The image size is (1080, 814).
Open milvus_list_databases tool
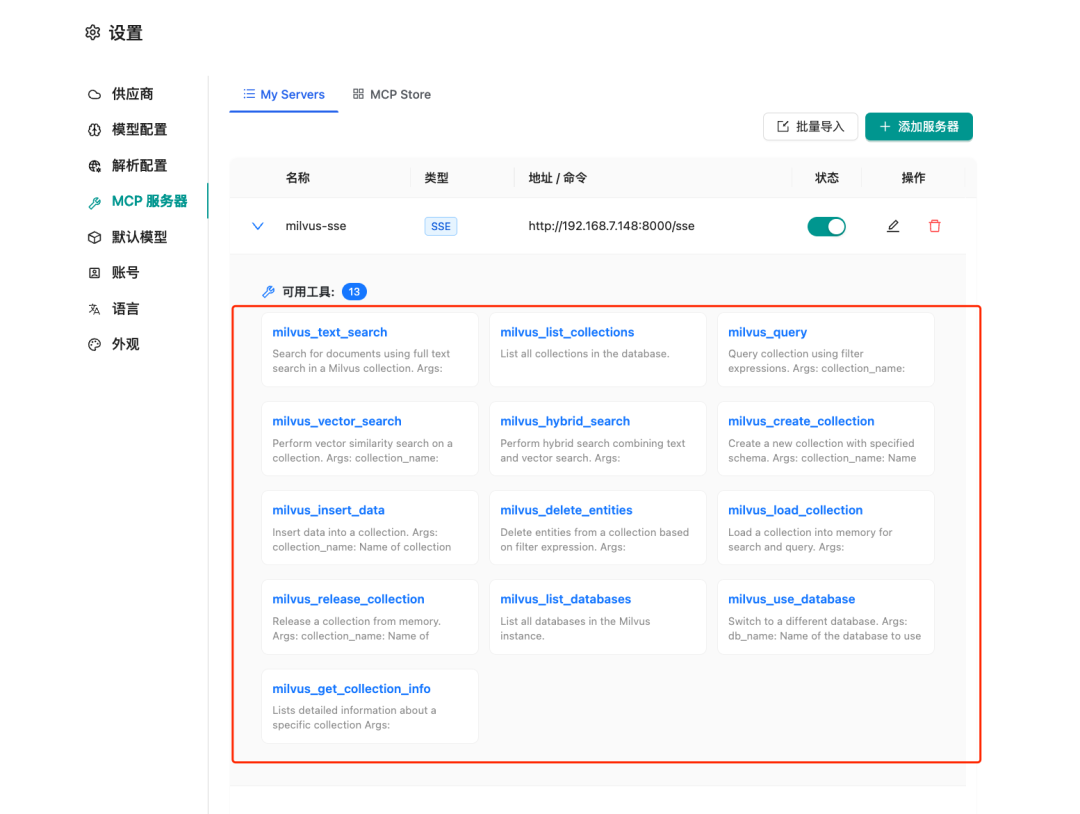point(598,617)
